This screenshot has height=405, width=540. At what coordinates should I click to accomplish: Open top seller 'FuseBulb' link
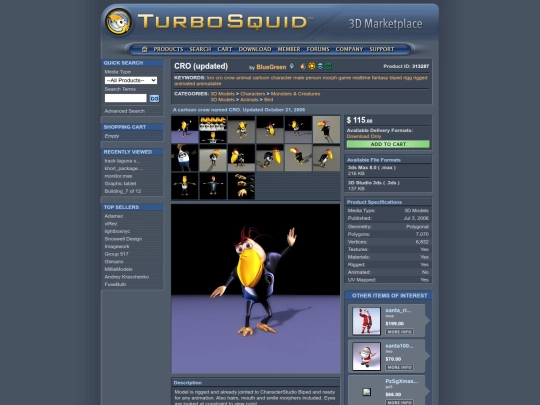(x=115, y=284)
